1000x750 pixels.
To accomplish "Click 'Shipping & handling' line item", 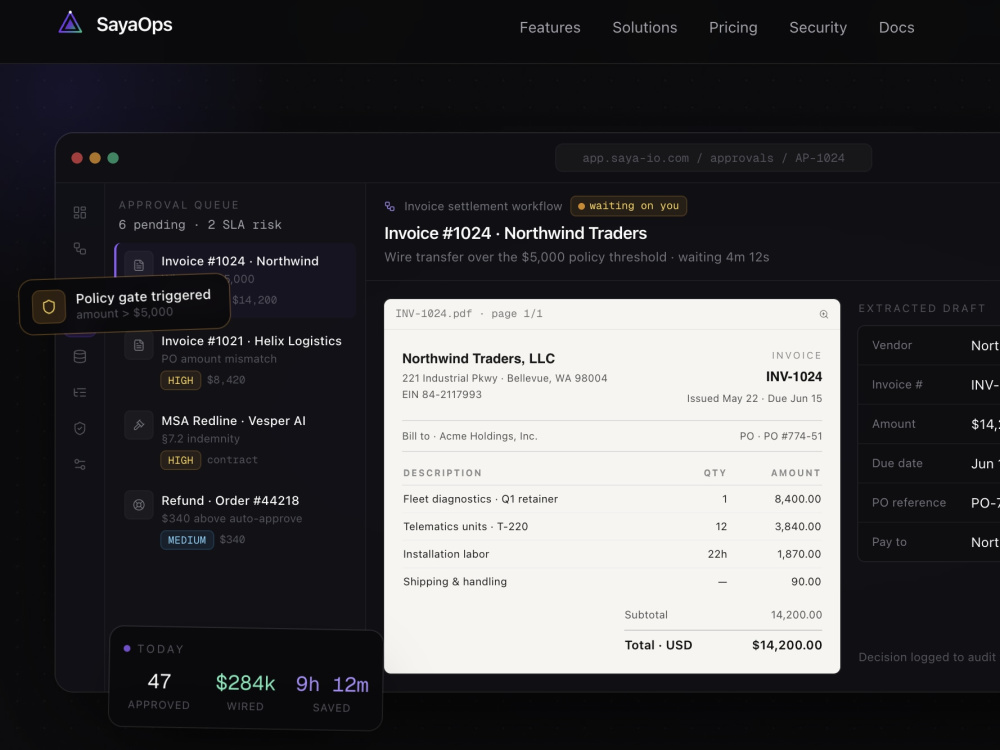I will 455,582.
